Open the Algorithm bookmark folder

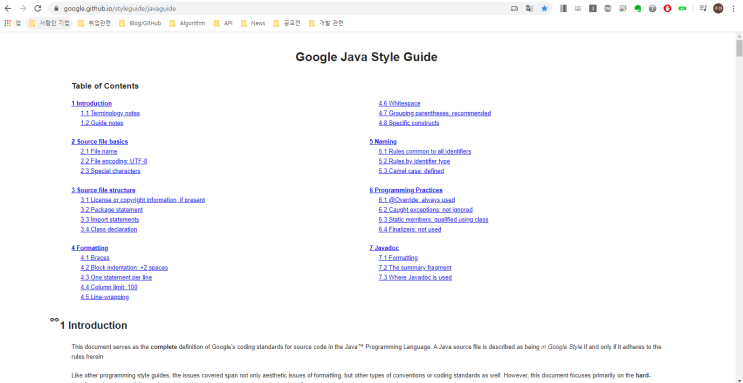point(187,23)
